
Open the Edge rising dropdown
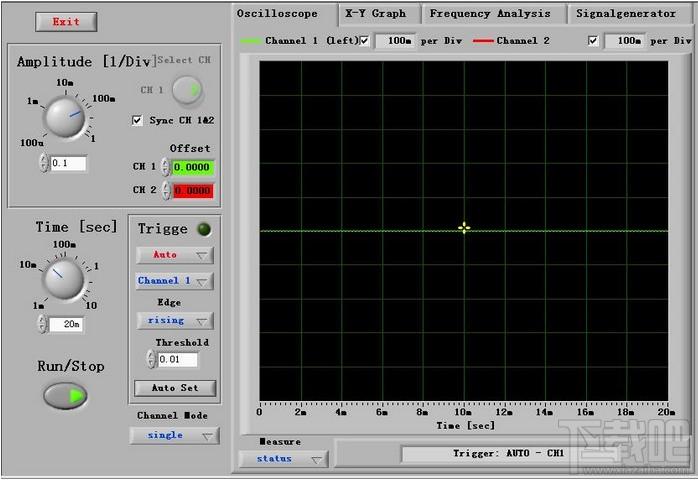(174, 321)
